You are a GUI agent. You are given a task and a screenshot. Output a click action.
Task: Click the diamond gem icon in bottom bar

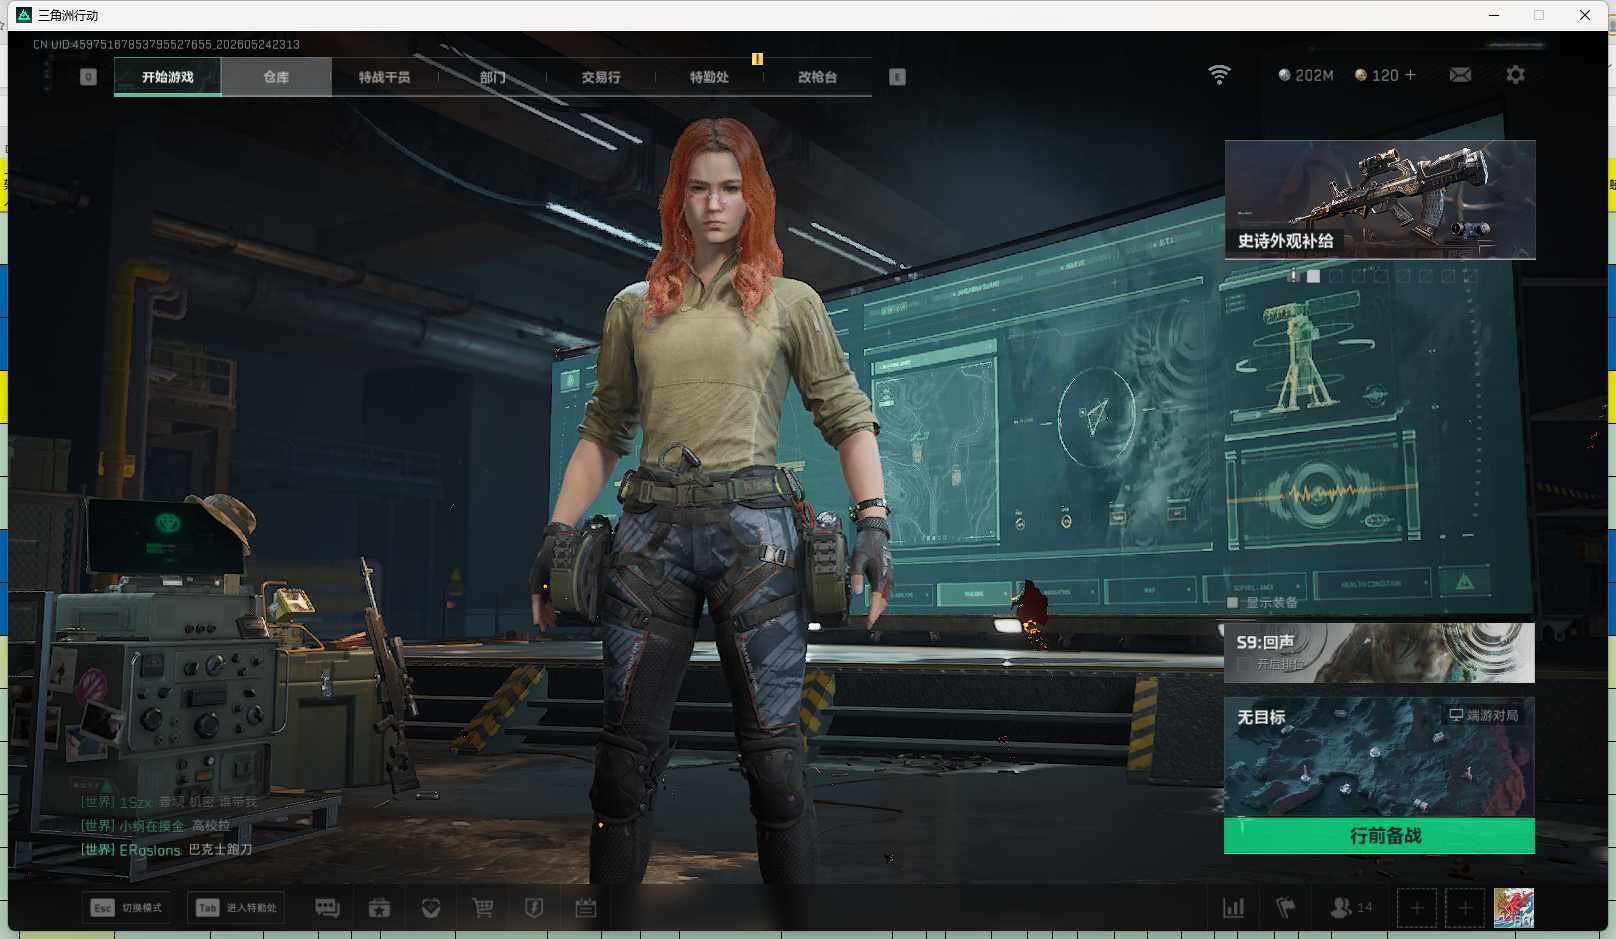431,908
